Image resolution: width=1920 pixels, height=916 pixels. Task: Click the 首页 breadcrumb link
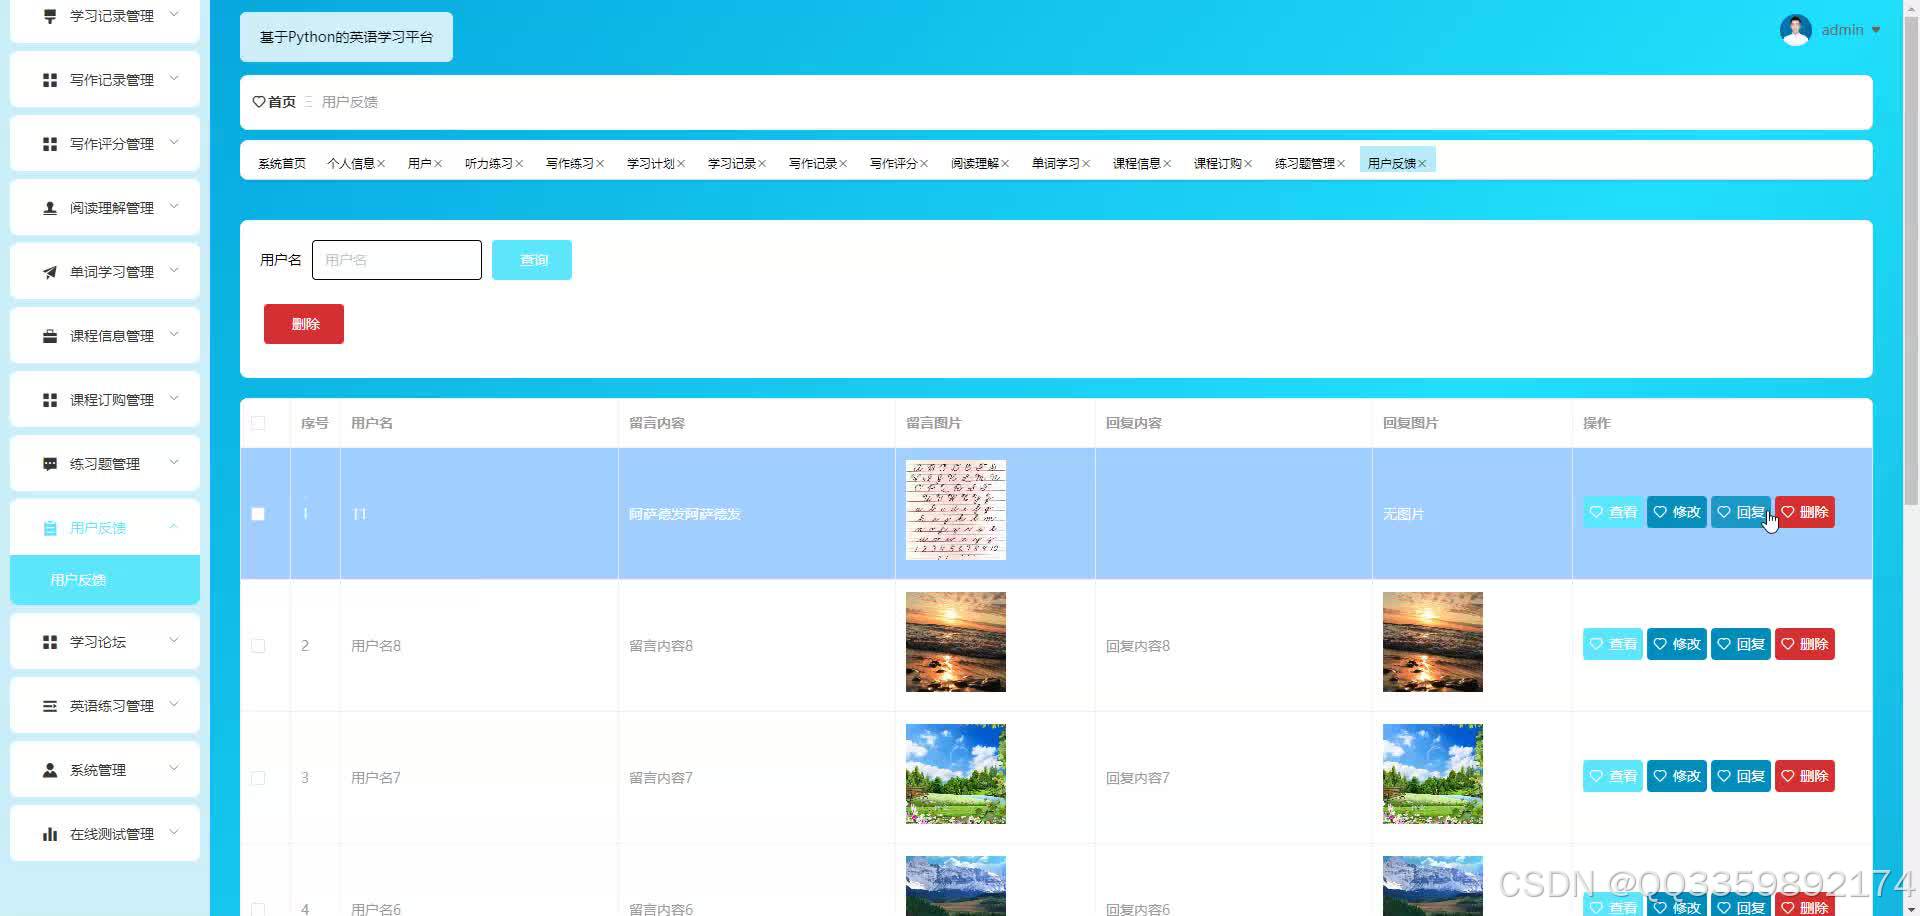click(x=282, y=102)
